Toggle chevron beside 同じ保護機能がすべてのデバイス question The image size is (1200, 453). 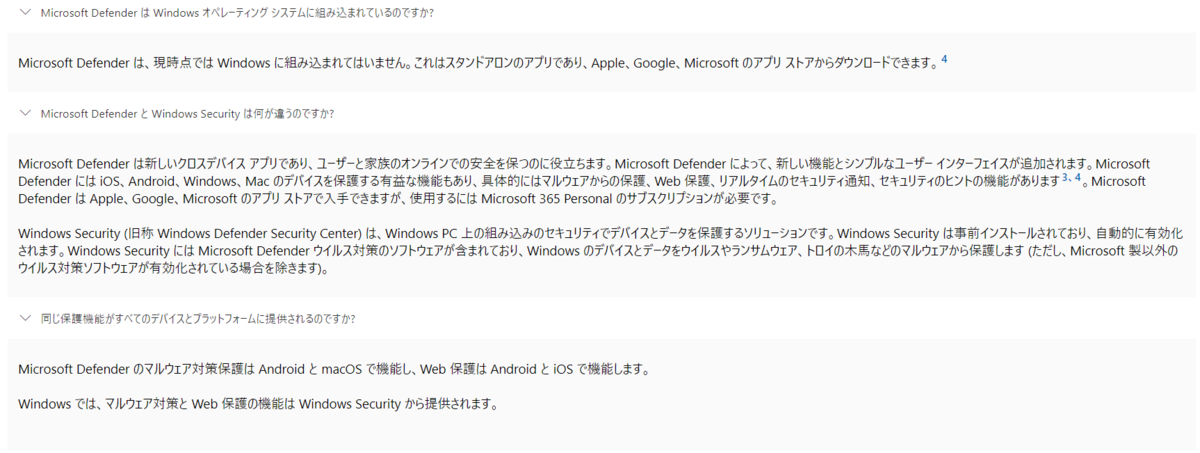25,318
